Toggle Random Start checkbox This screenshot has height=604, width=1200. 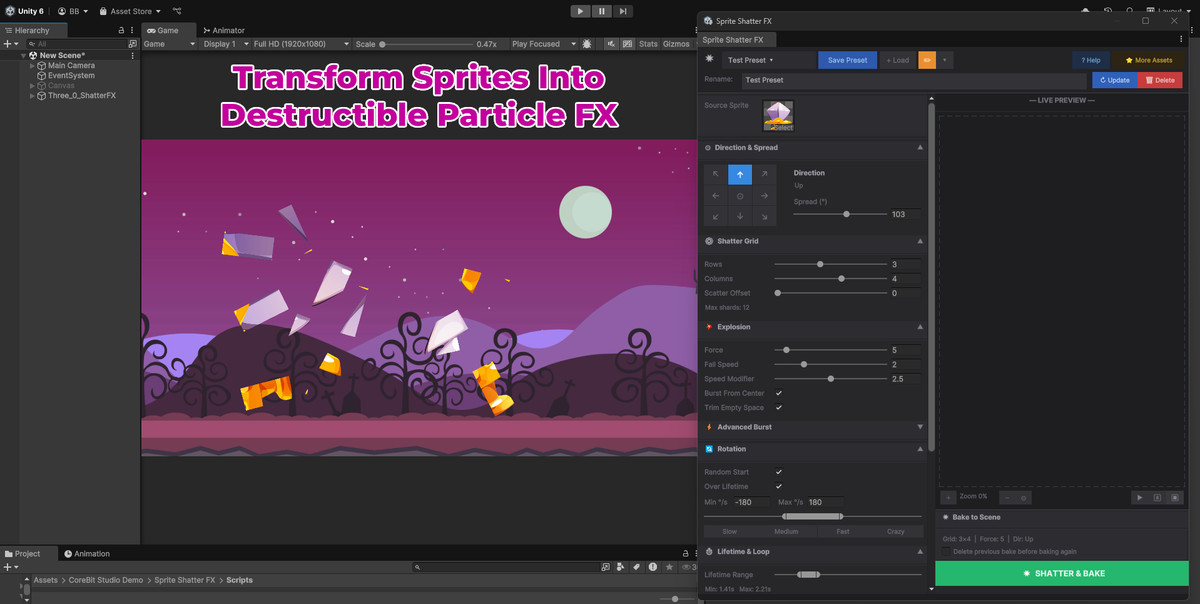pyautogui.click(x=779, y=472)
